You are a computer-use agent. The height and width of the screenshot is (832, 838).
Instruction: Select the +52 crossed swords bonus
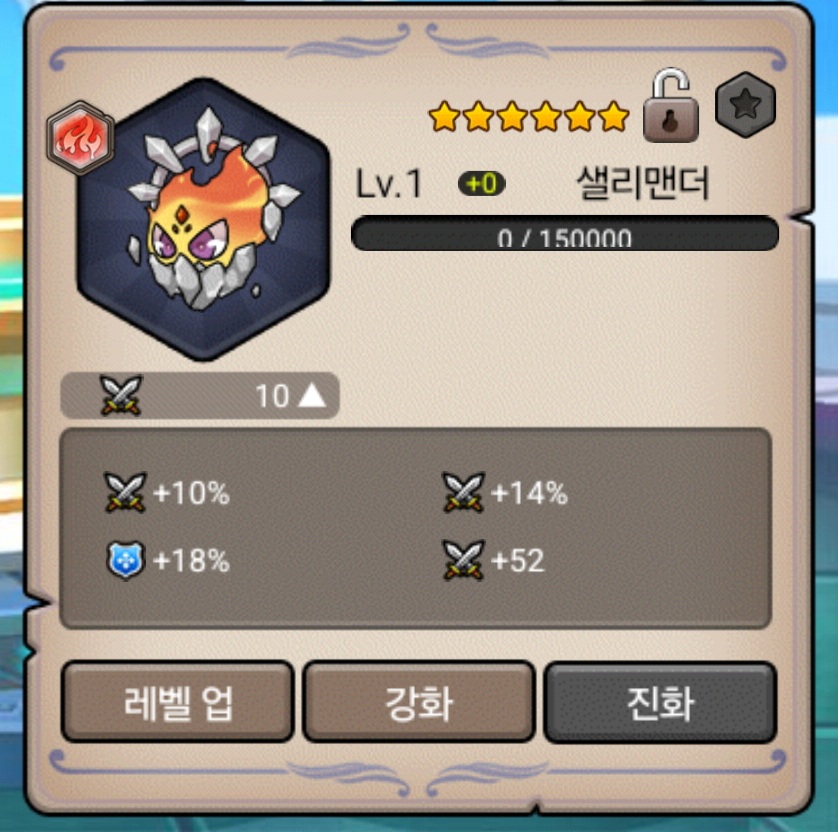point(493,560)
